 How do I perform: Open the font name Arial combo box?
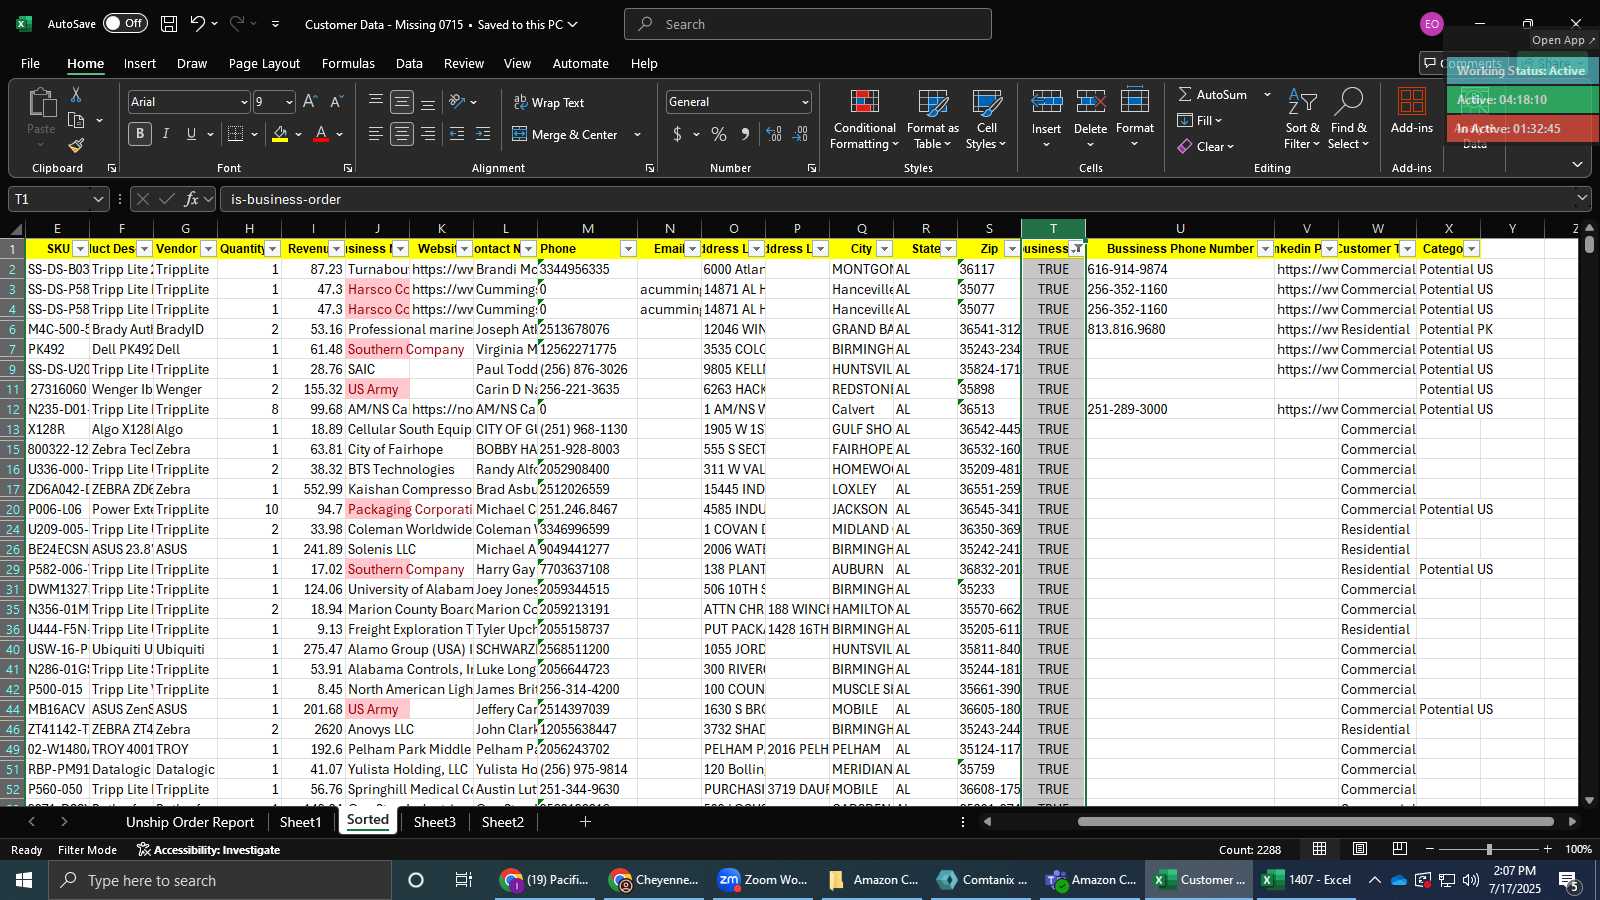(188, 102)
